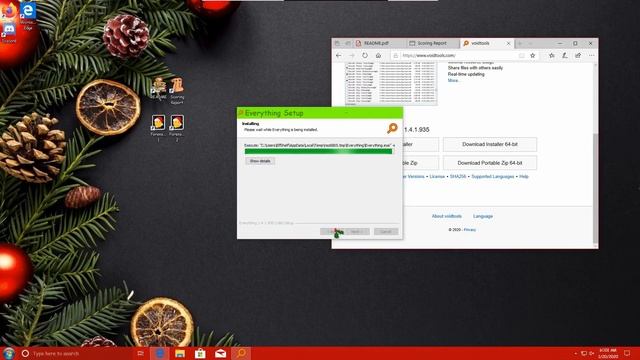Open the Scoring Report desktop shortcut
The image size is (640, 360).
click(x=177, y=91)
